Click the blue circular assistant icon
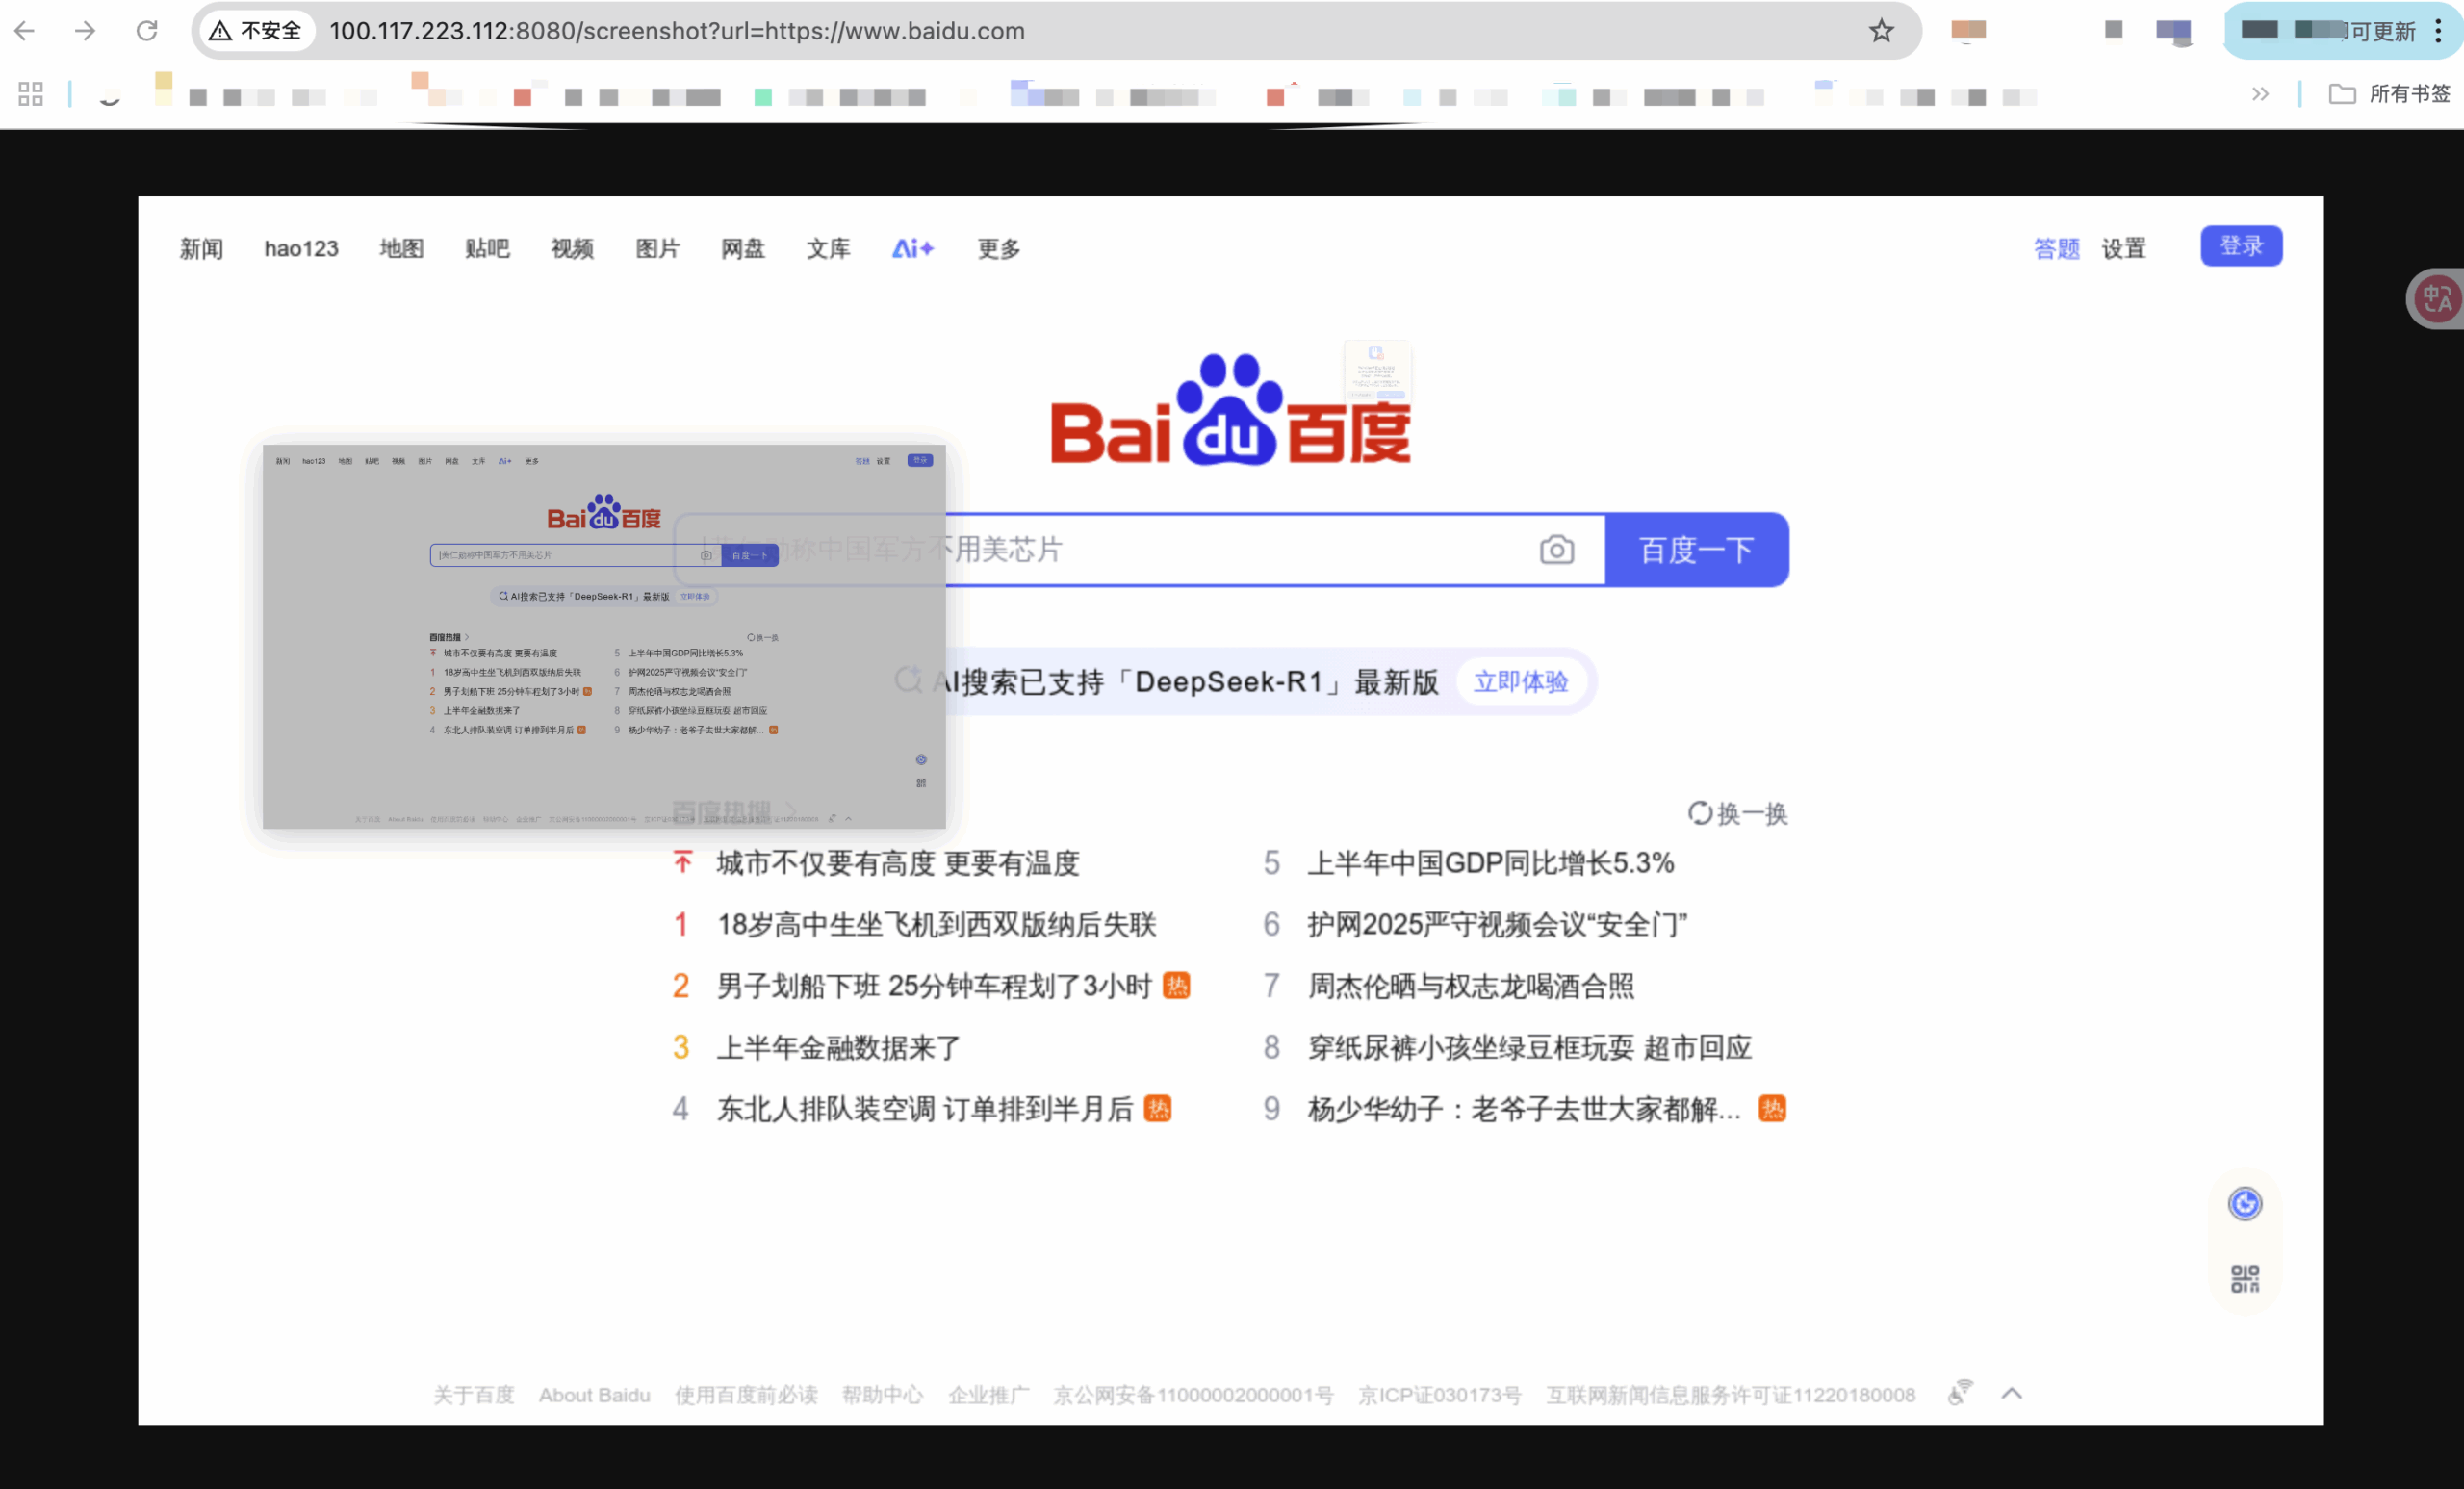The height and width of the screenshot is (1489, 2464). 2244,1203
